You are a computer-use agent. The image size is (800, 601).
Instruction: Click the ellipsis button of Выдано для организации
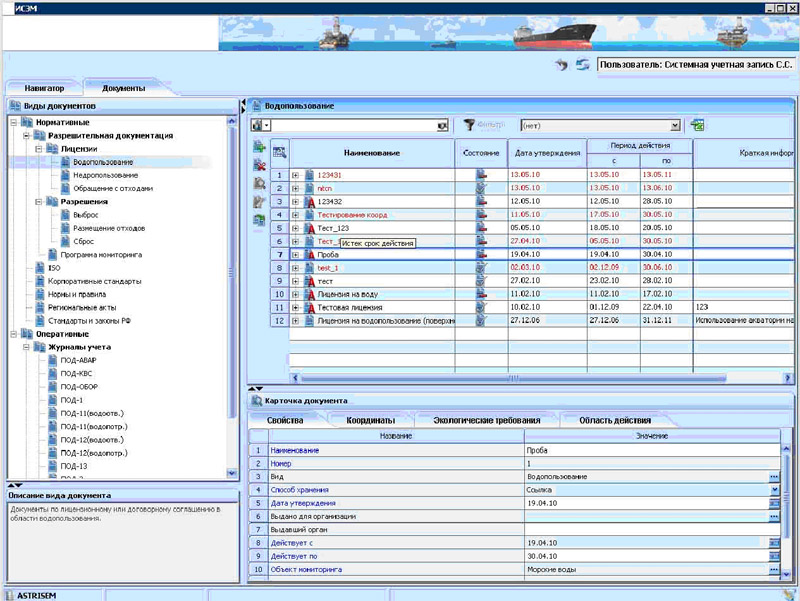[x=774, y=516]
